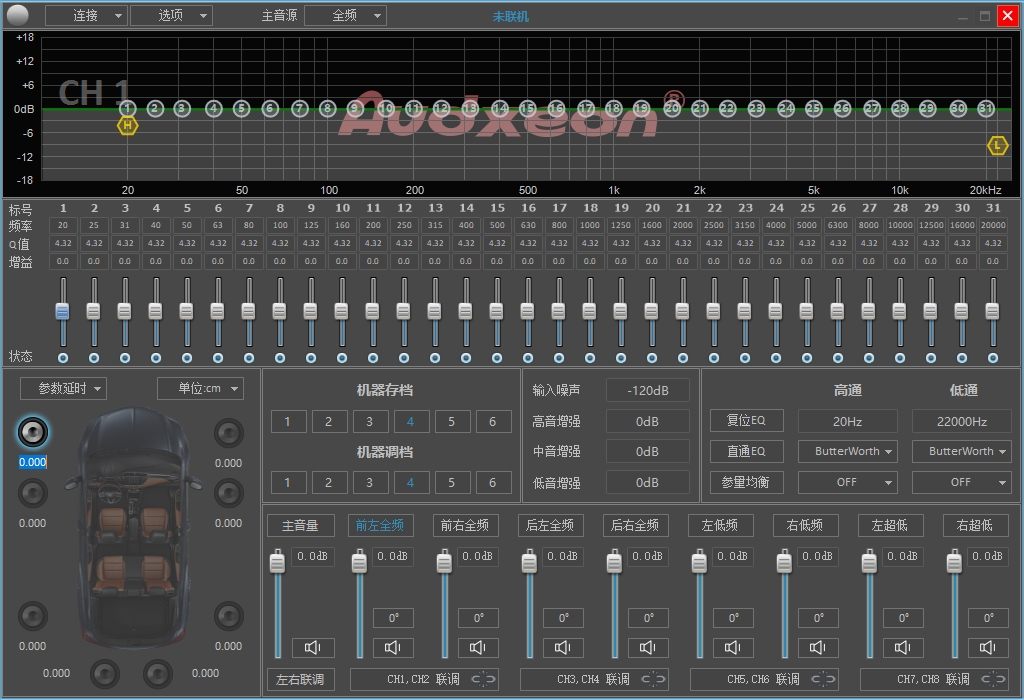Toggle CH5,CH6 联调 link icon
This screenshot has width=1024, height=700.
(x=824, y=679)
